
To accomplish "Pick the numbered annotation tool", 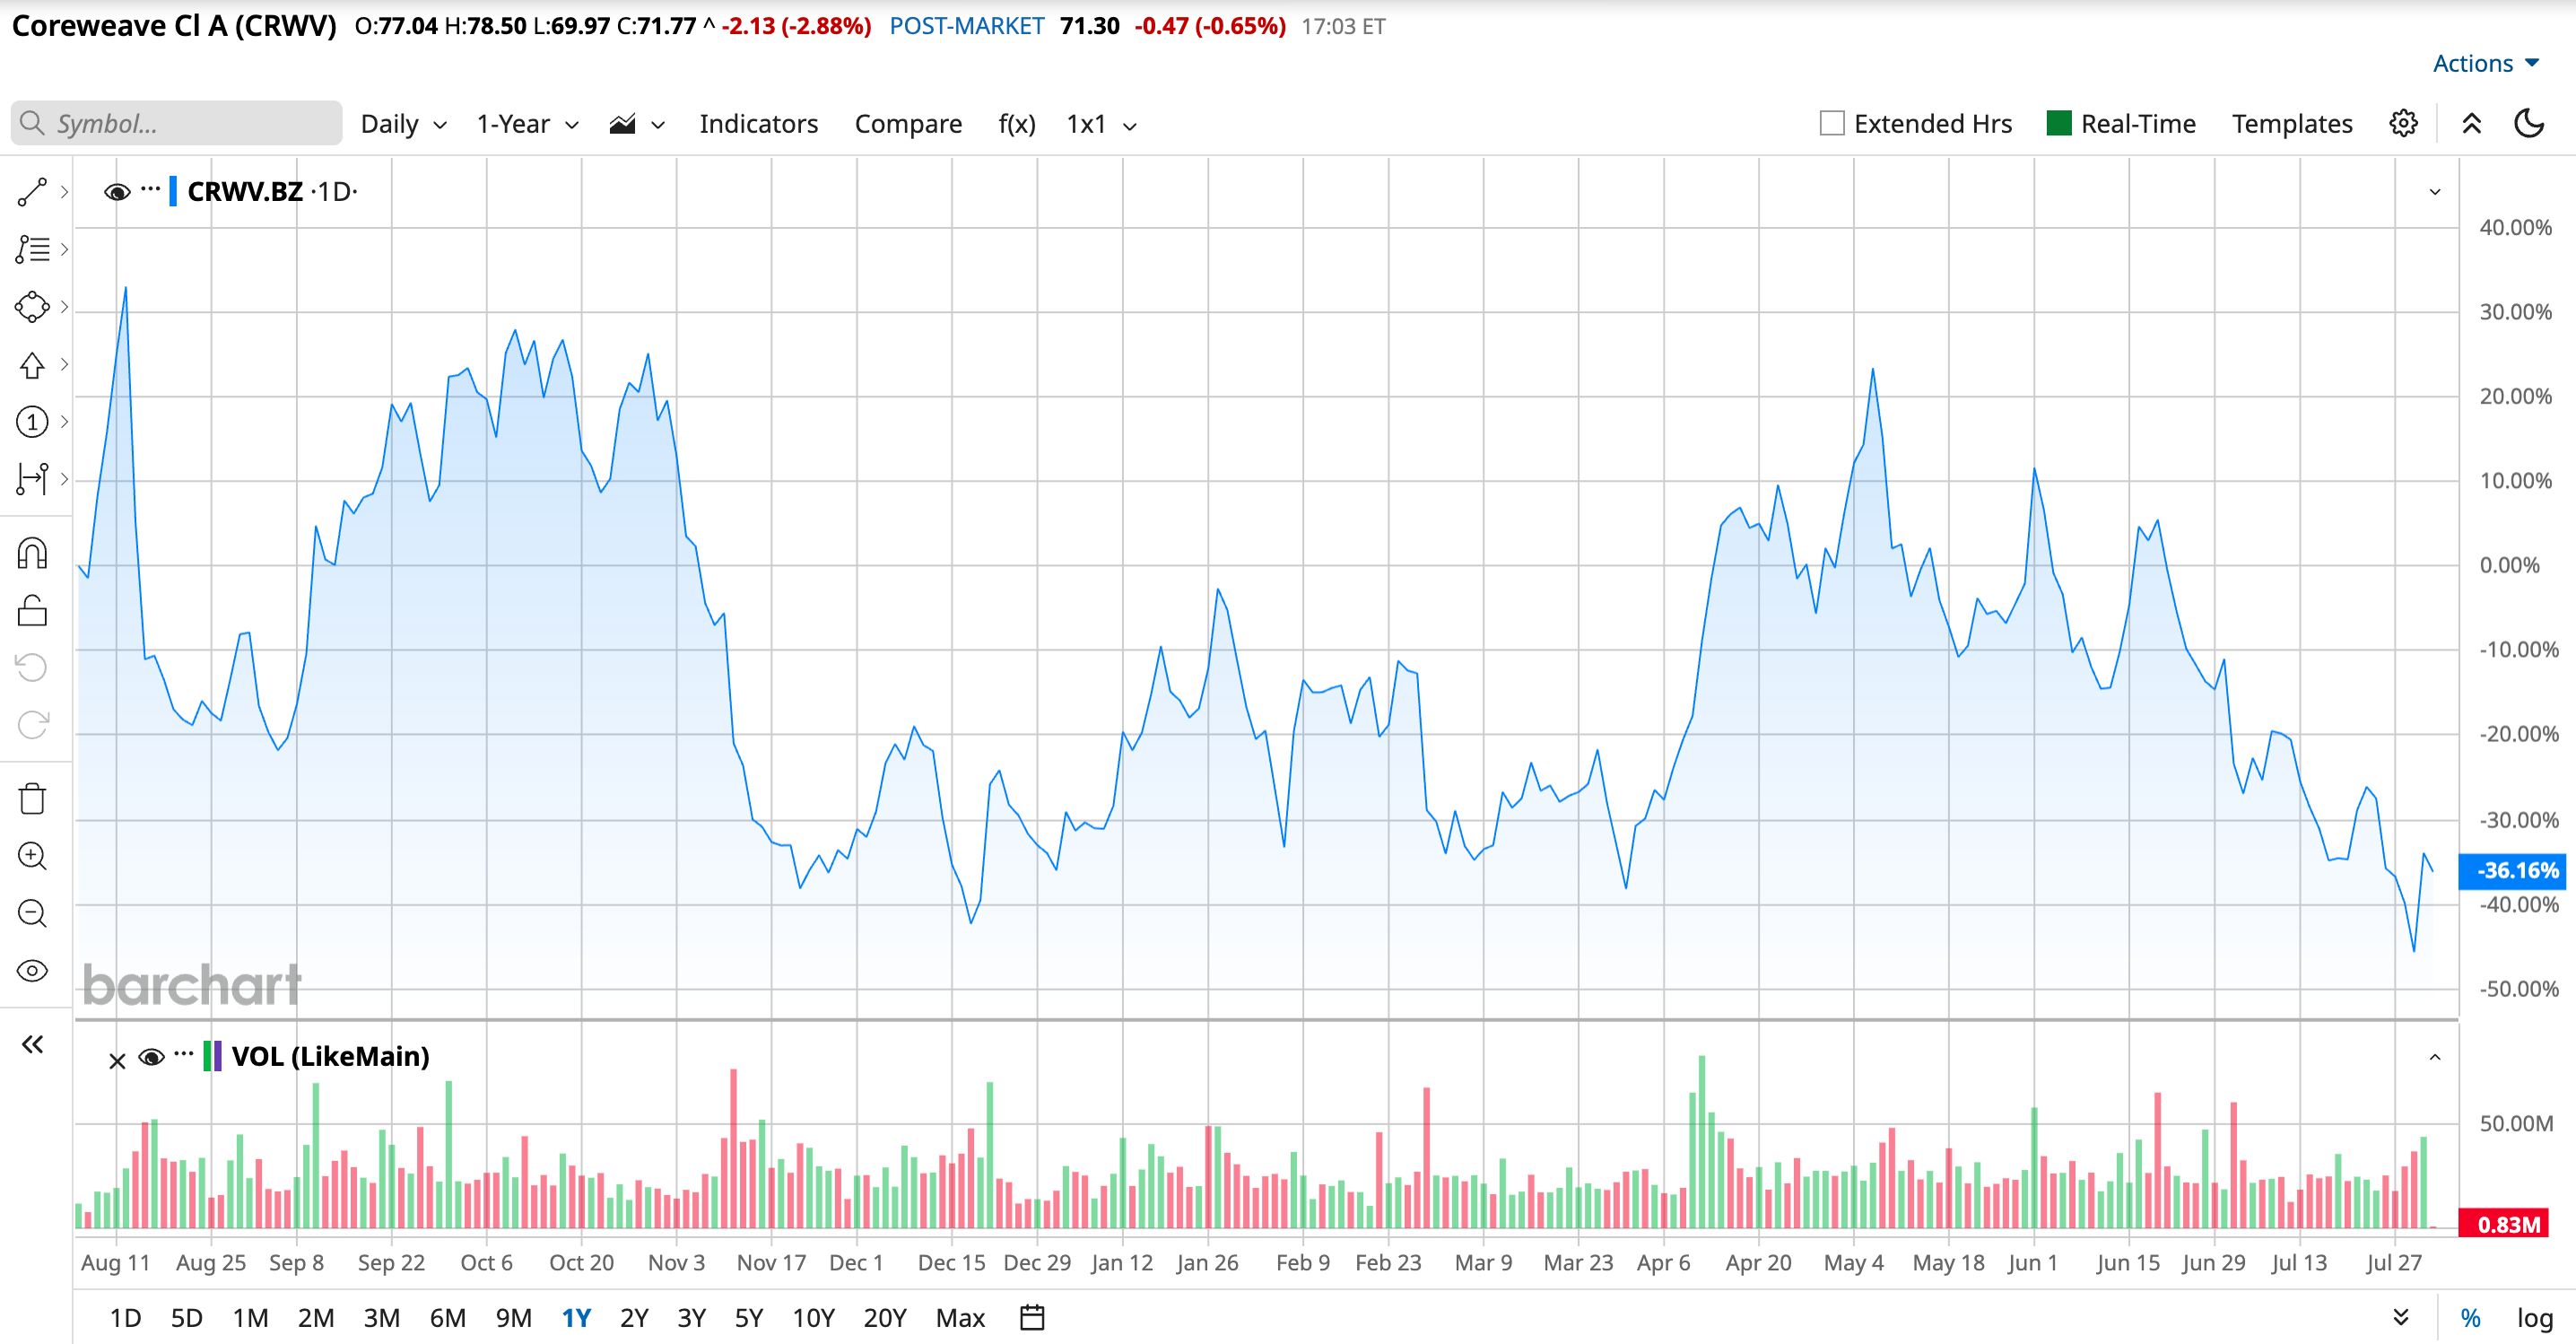I will coord(32,422).
